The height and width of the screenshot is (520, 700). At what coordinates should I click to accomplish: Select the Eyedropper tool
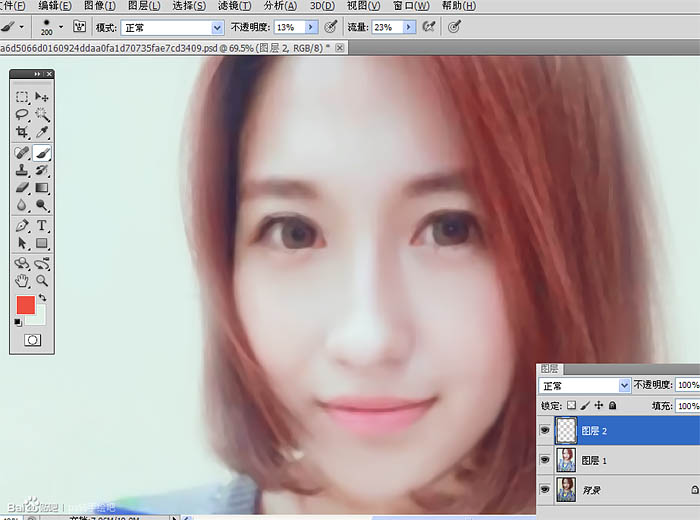tap(42, 132)
